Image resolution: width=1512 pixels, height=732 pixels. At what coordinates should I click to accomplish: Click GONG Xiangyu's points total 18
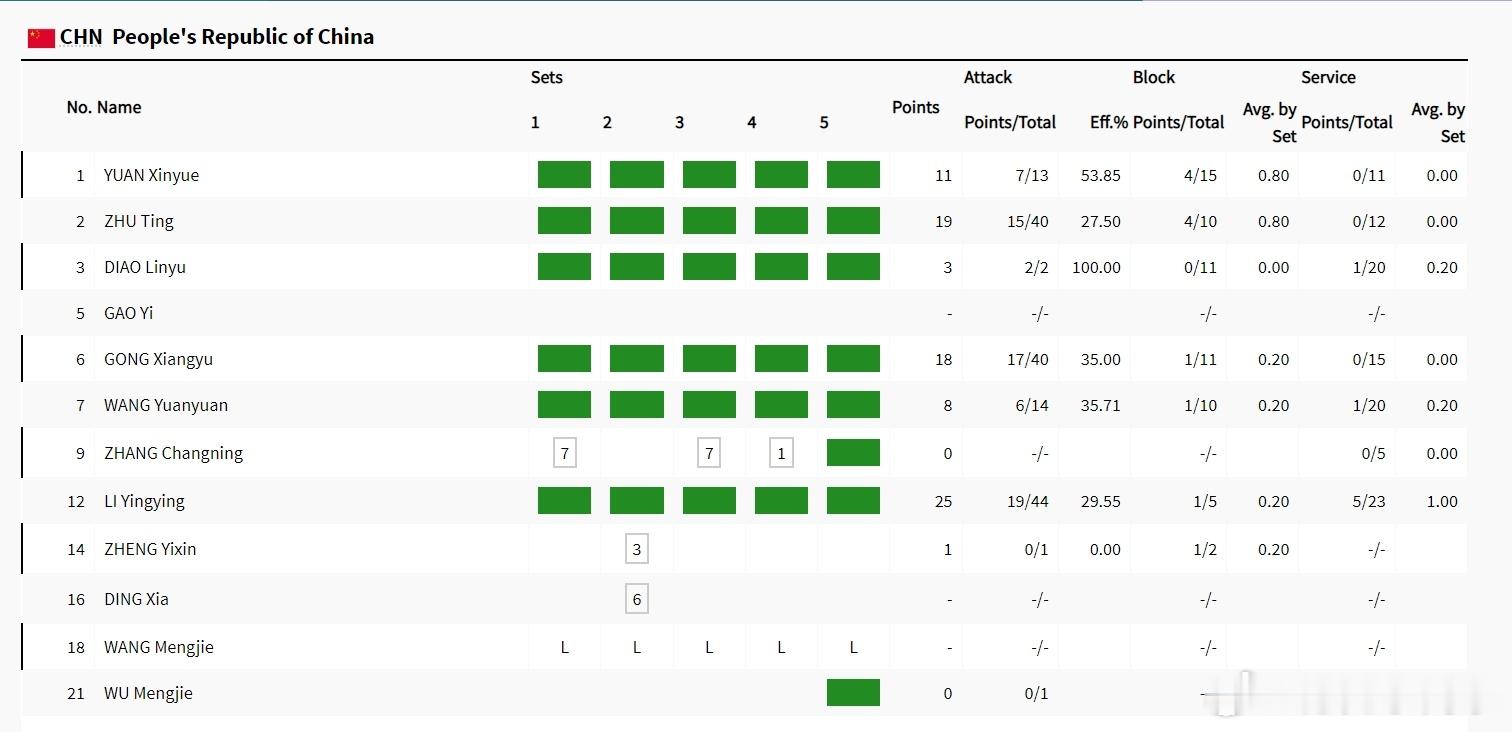[x=943, y=359]
